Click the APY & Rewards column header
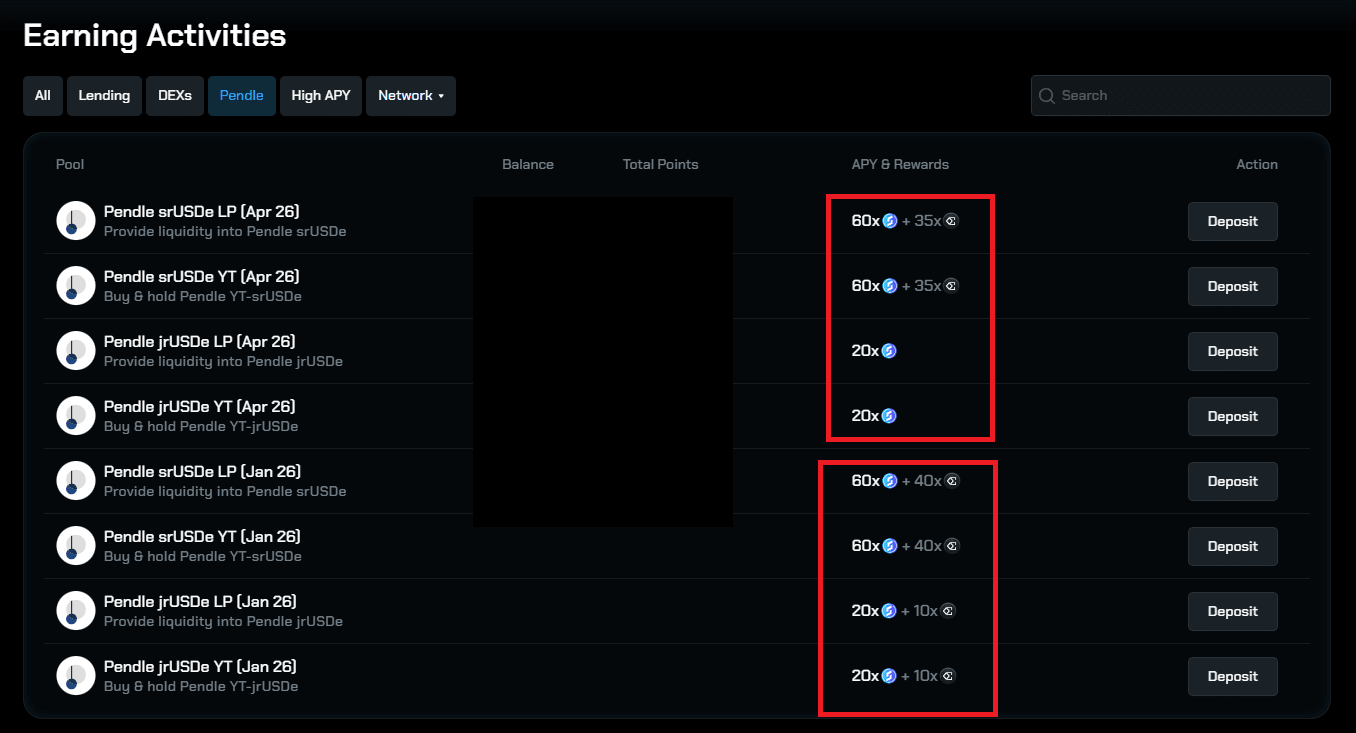The width and height of the screenshot is (1356, 733). pyautogui.click(x=900, y=164)
